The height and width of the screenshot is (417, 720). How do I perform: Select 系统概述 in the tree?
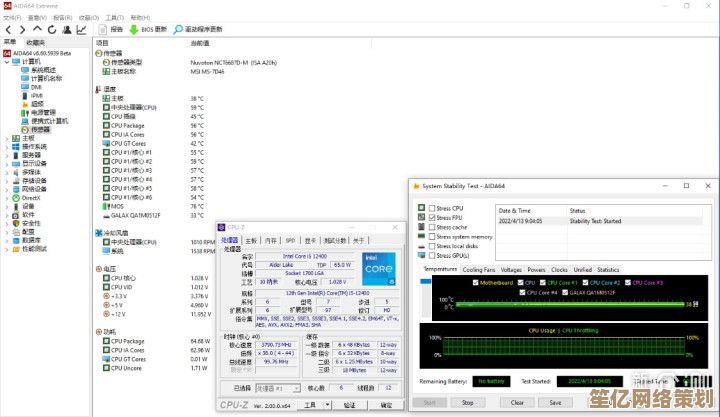click(43, 70)
